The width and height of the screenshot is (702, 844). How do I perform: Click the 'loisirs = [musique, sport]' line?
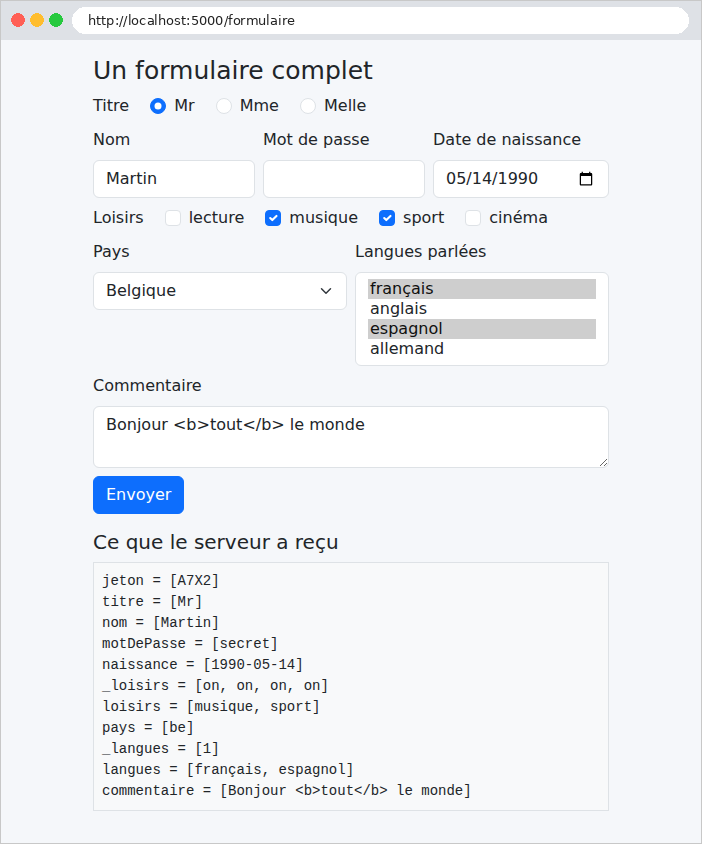click(211, 706)
